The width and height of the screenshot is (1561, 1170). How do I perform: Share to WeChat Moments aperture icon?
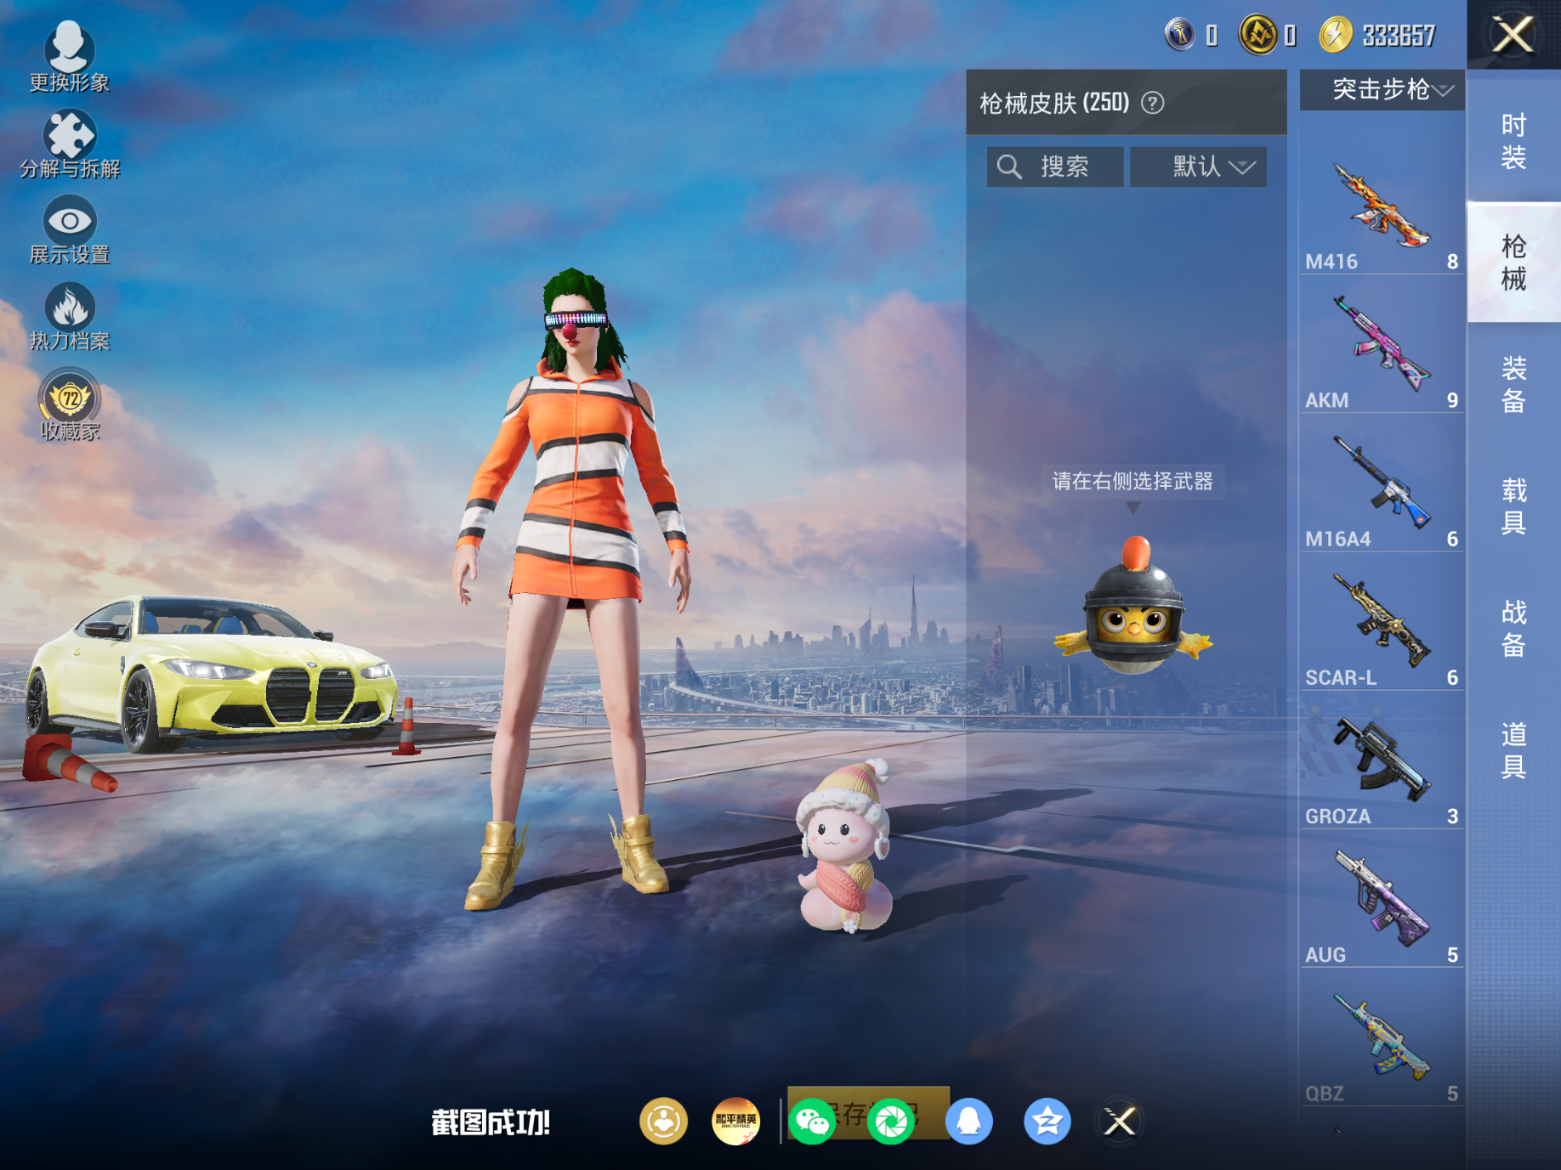coord(891,1121)
